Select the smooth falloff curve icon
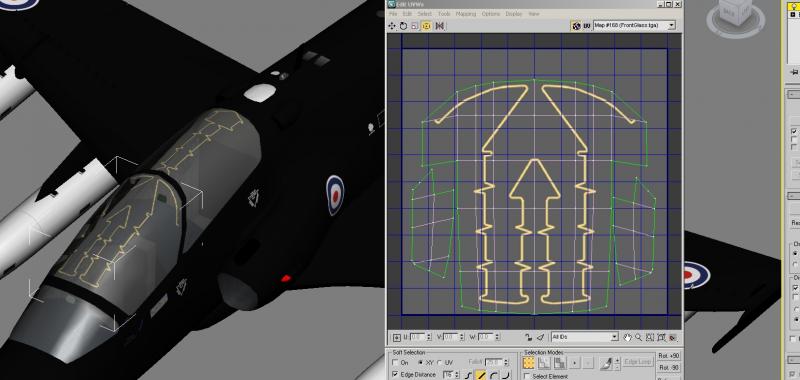Viewport: 800px width, 380px height. coord(468,375)
